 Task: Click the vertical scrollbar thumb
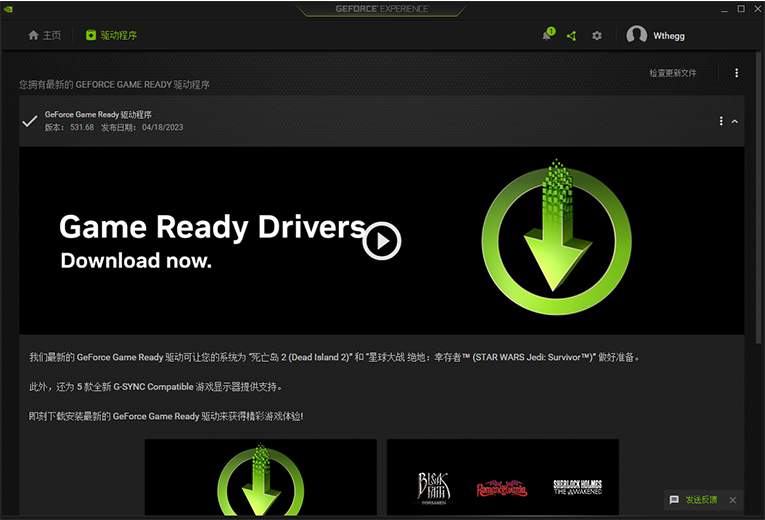click(760, 198)
